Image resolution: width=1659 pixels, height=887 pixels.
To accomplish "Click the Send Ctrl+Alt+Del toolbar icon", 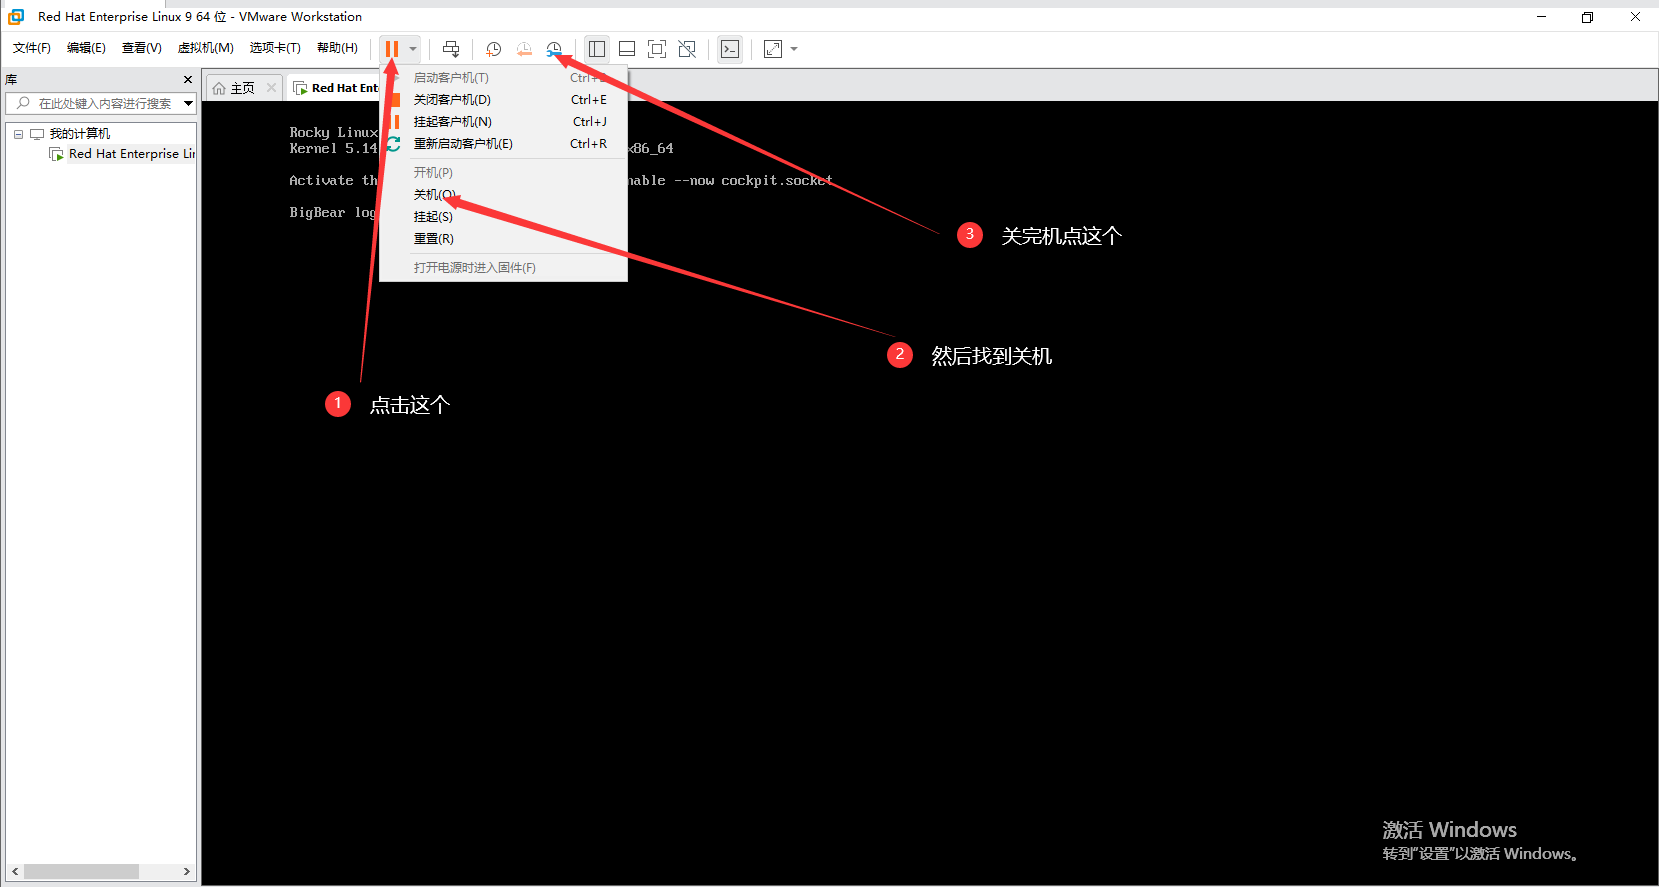I will 451,49.
